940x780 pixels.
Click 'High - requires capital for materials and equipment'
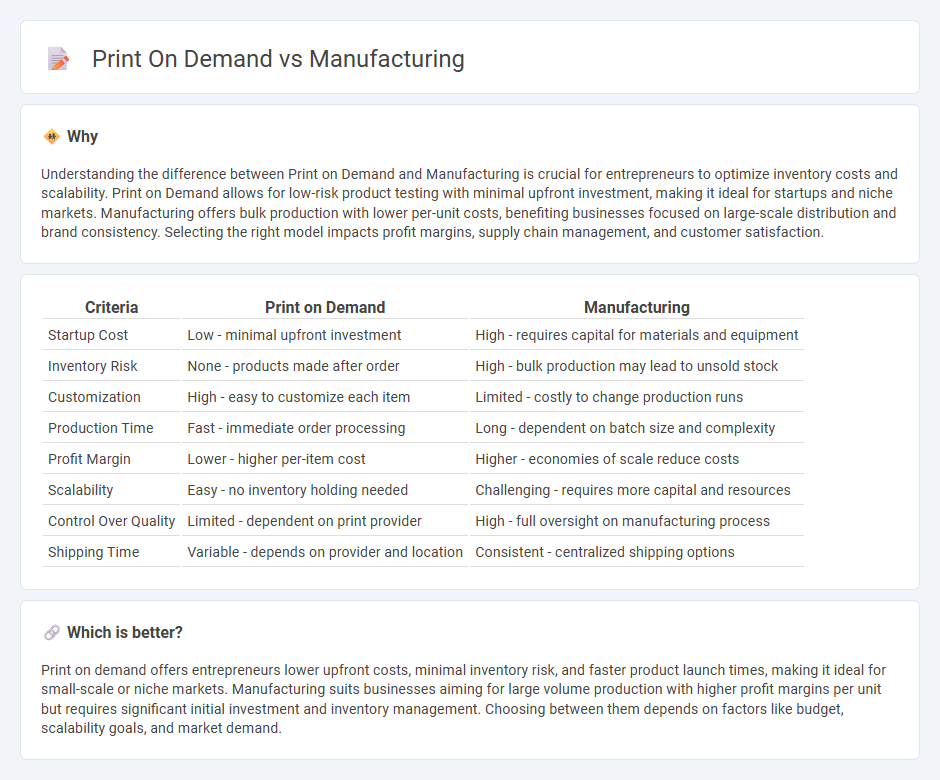pos(637,335)
